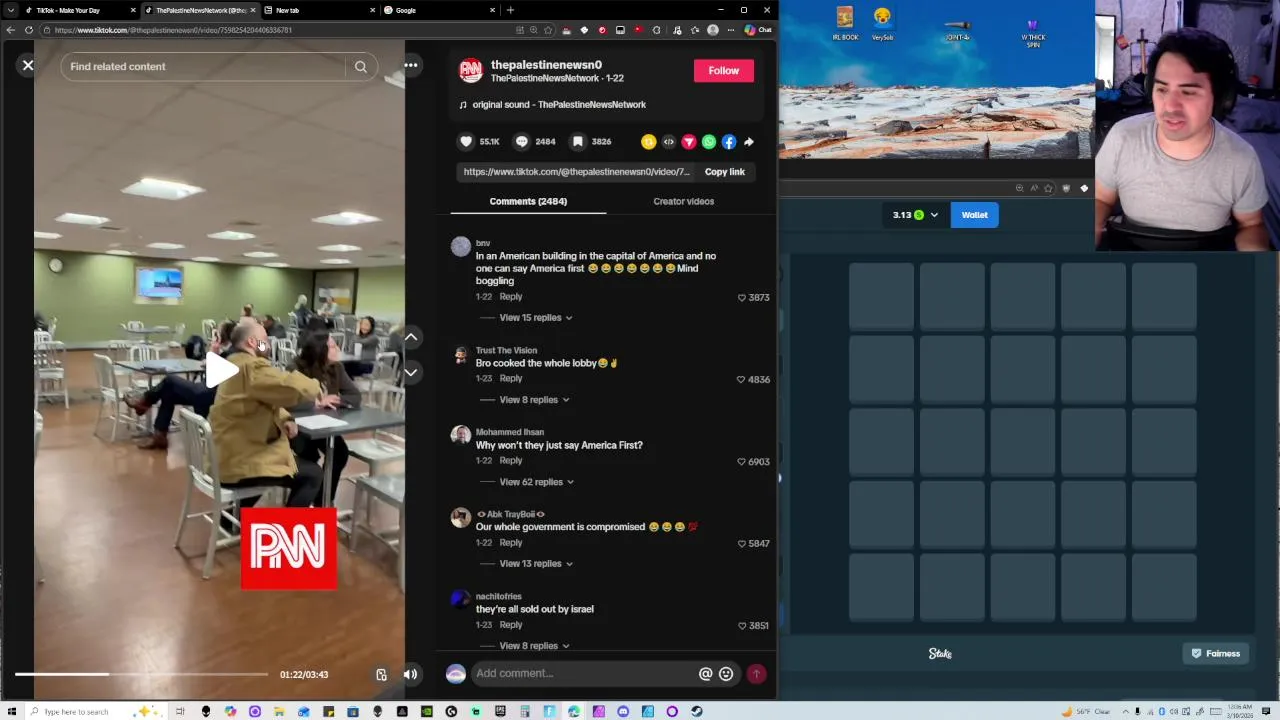Go to previous video with up arrow
Viewport: 1280px width, 720px height.
click(x=411, y=337)
